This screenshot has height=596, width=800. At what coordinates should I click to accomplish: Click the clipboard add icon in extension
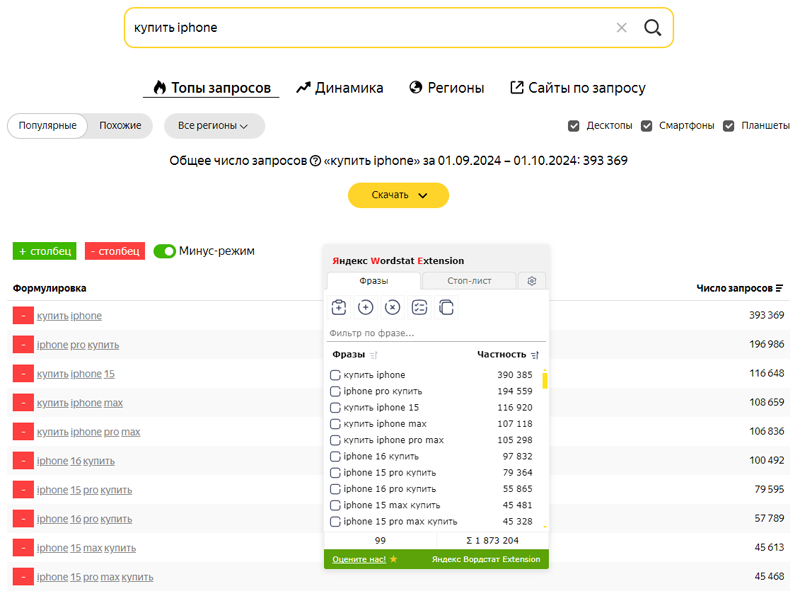coord(339,307)
